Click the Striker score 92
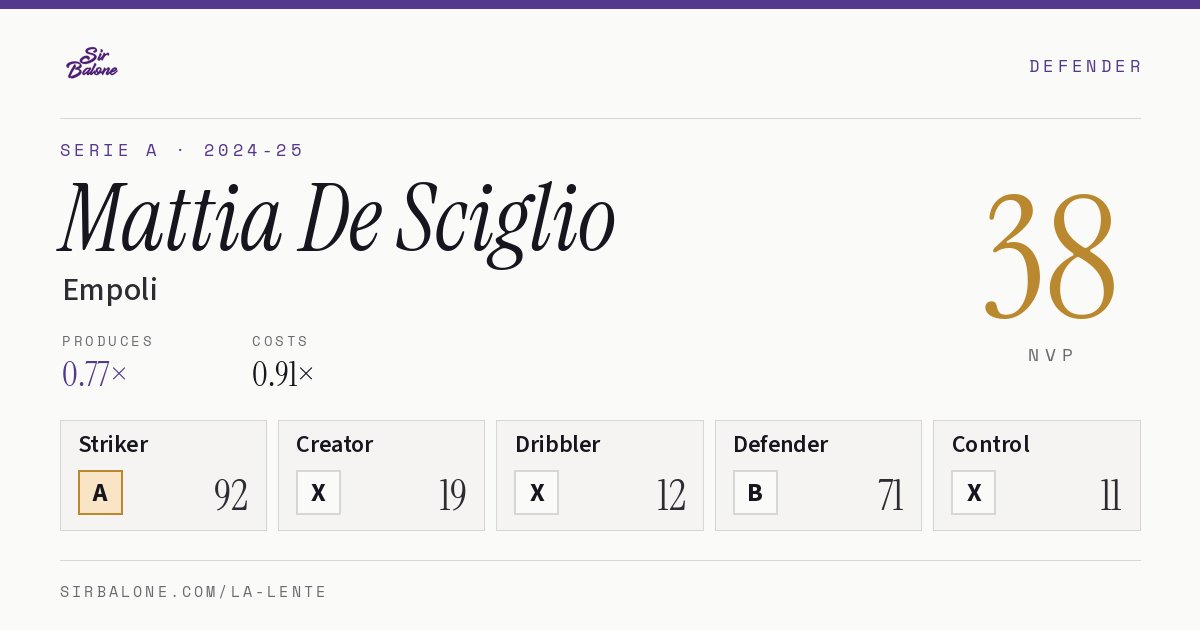 (x=231, y=495)
